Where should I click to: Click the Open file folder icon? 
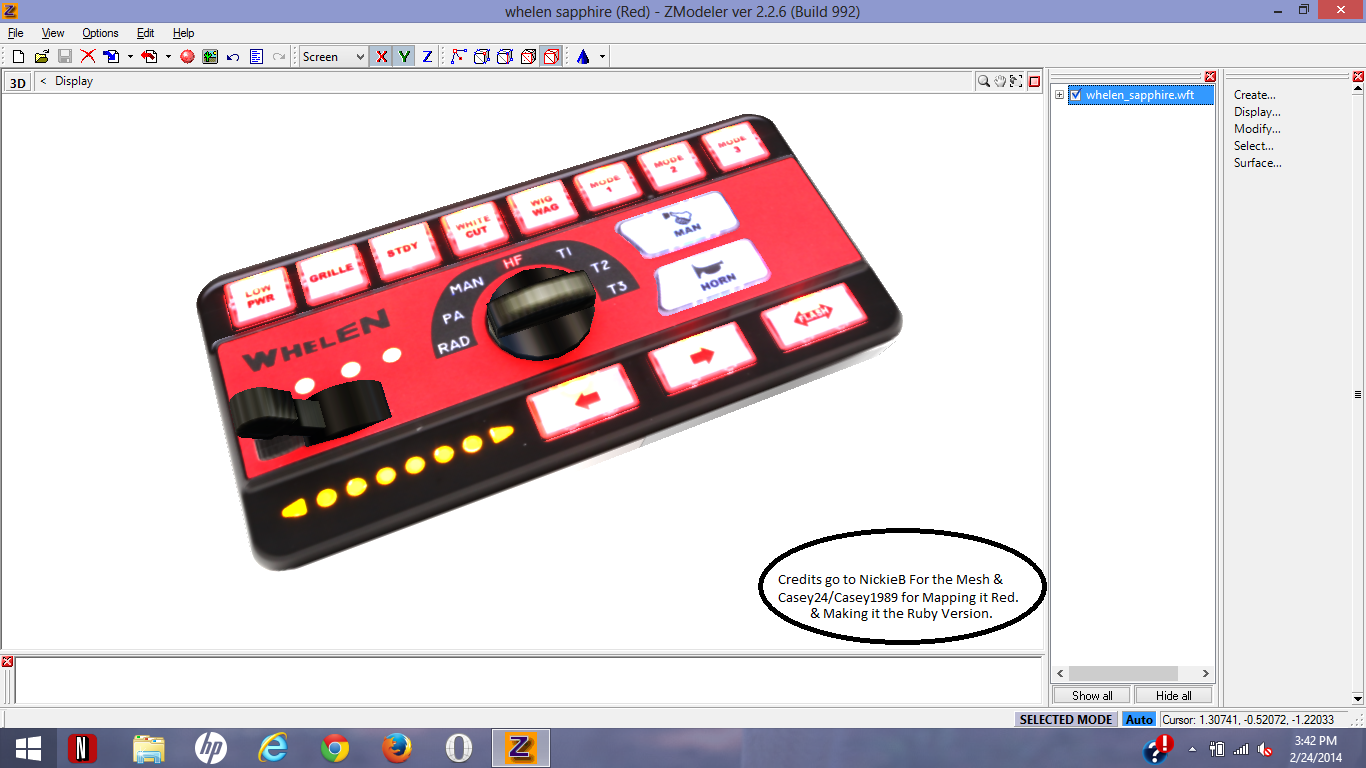[x=41, y=57]
